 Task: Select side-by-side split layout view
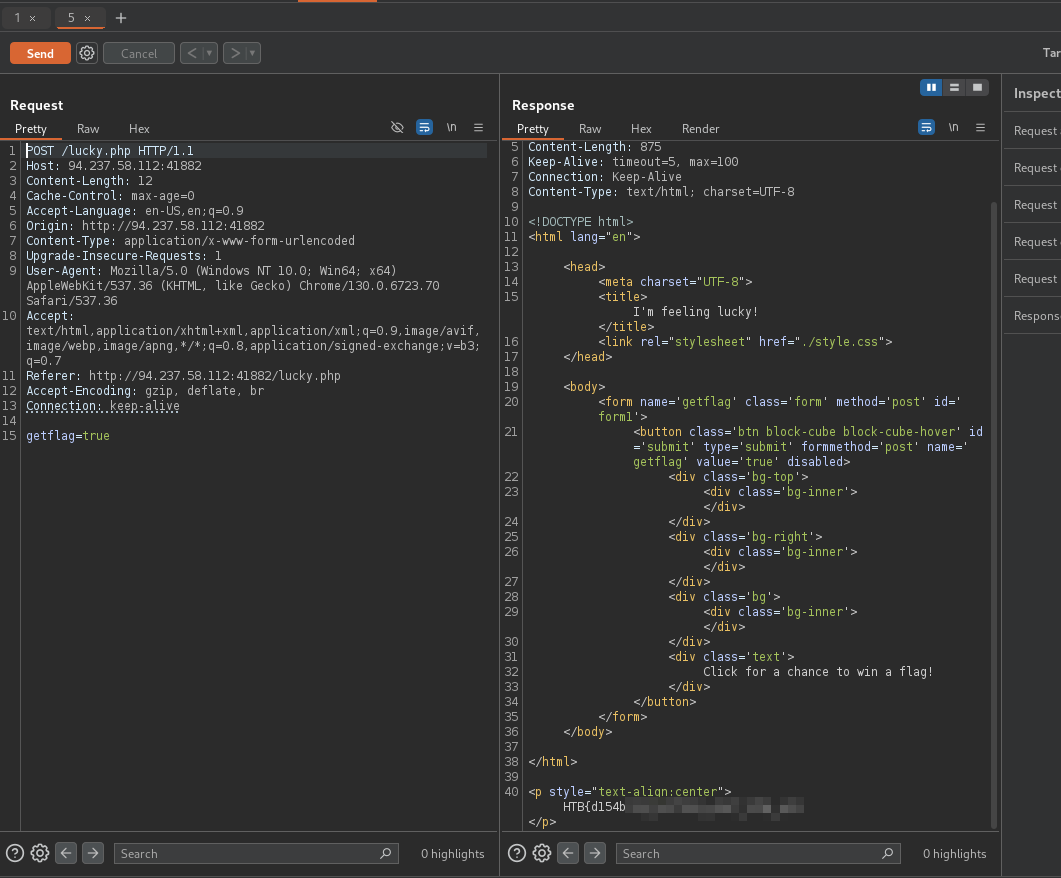(932, 87)
